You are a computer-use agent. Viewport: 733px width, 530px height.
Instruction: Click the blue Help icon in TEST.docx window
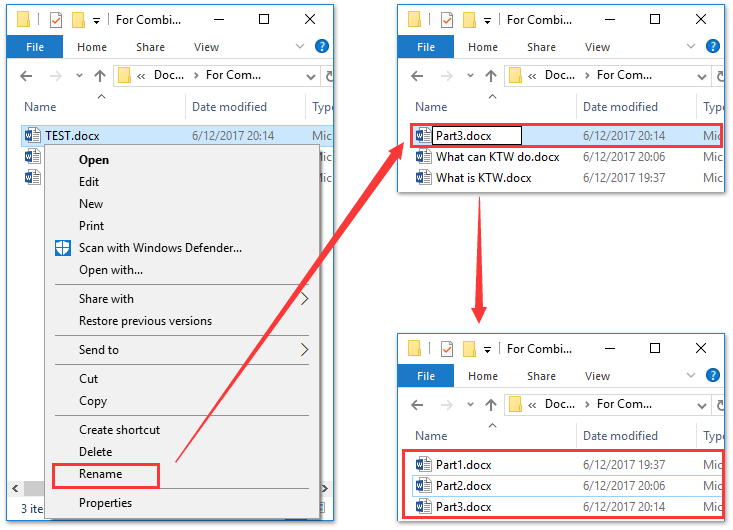click(322, 46)
